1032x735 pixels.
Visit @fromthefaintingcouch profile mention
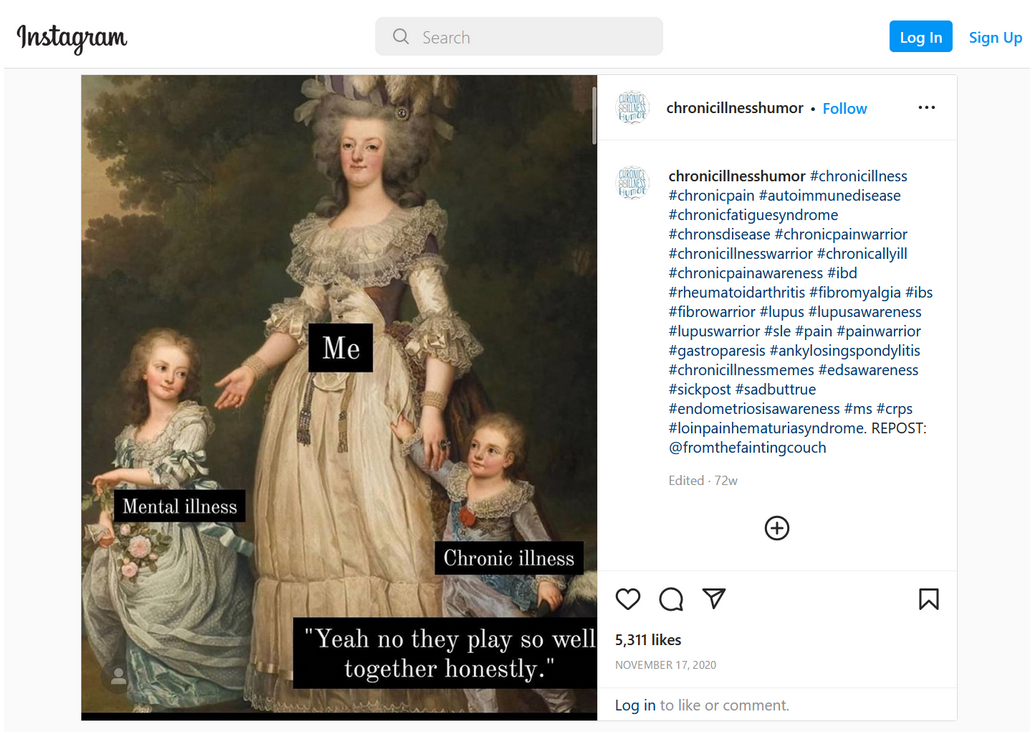(x=747, y=447)
